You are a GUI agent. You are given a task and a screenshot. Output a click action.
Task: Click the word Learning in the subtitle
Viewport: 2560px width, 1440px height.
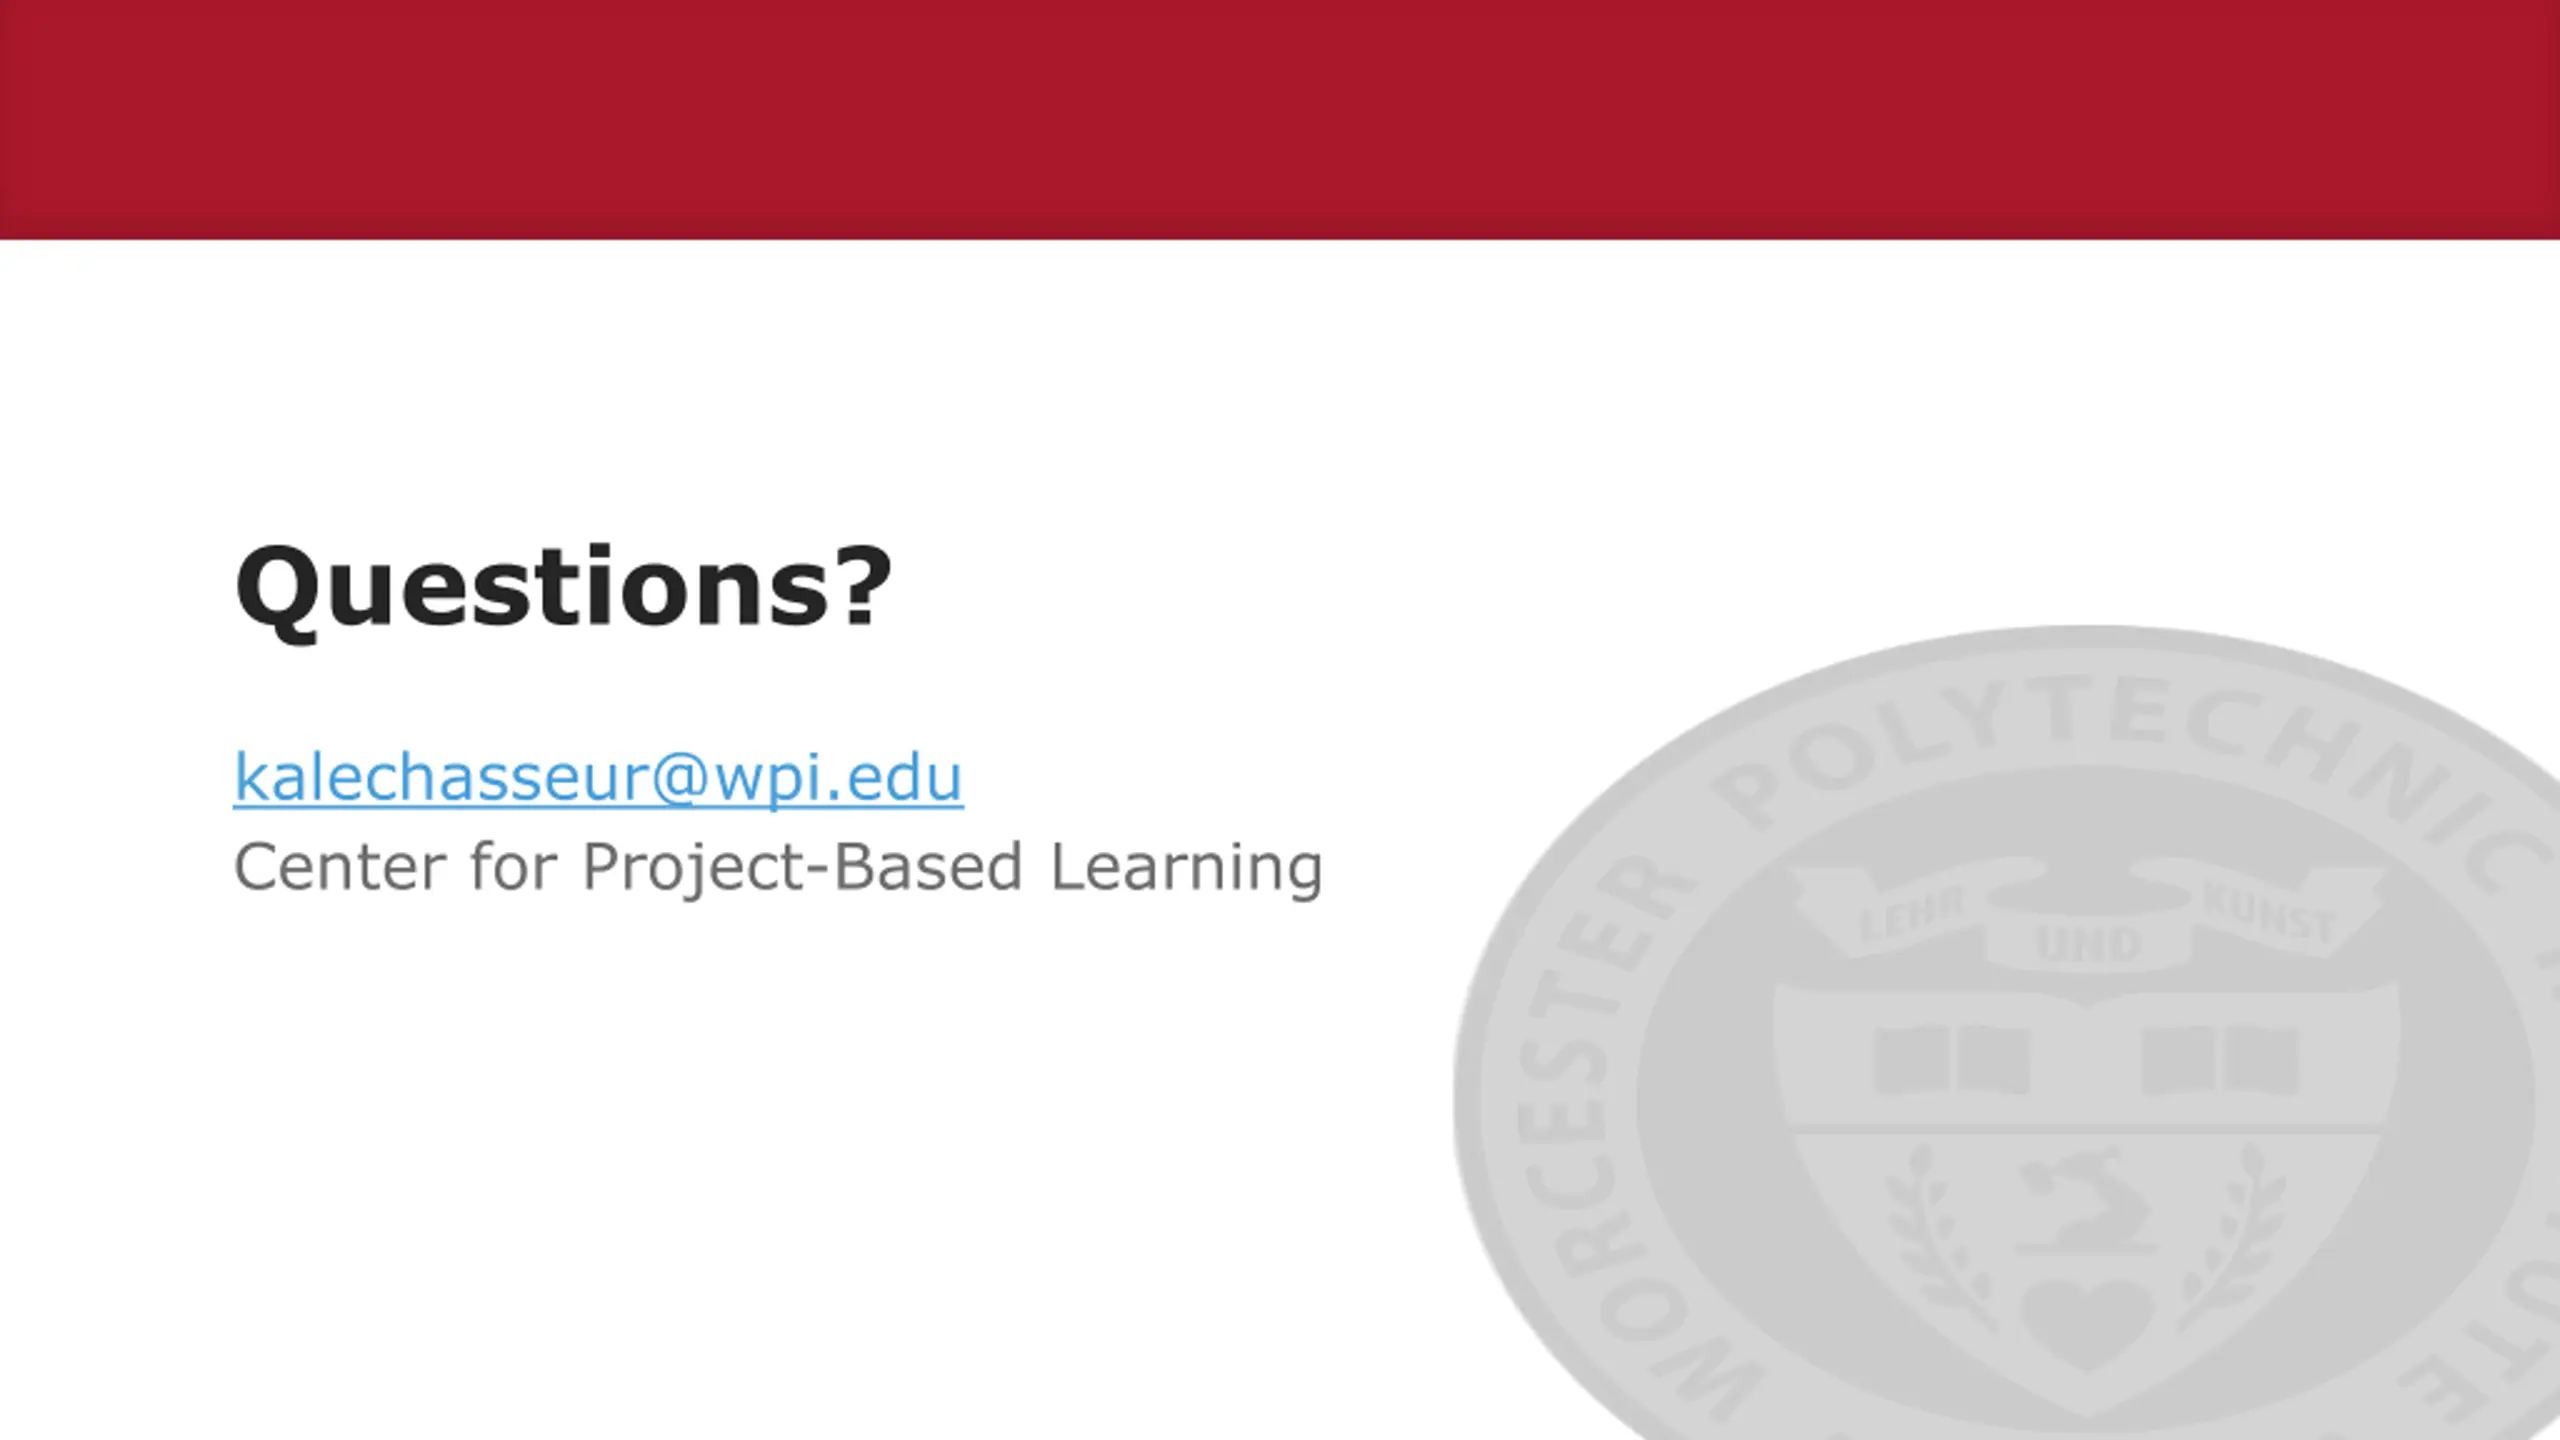coord(1186,868)
